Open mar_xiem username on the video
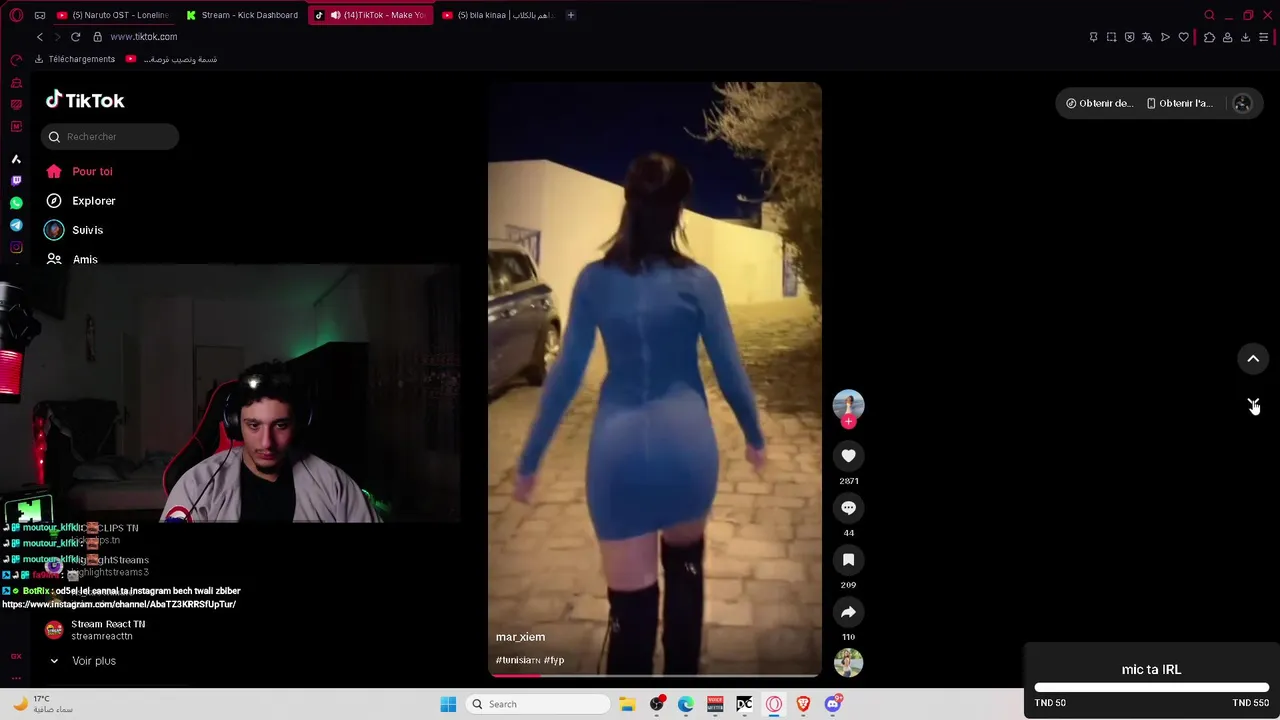 pyautogui.click(x=520, y=637)
